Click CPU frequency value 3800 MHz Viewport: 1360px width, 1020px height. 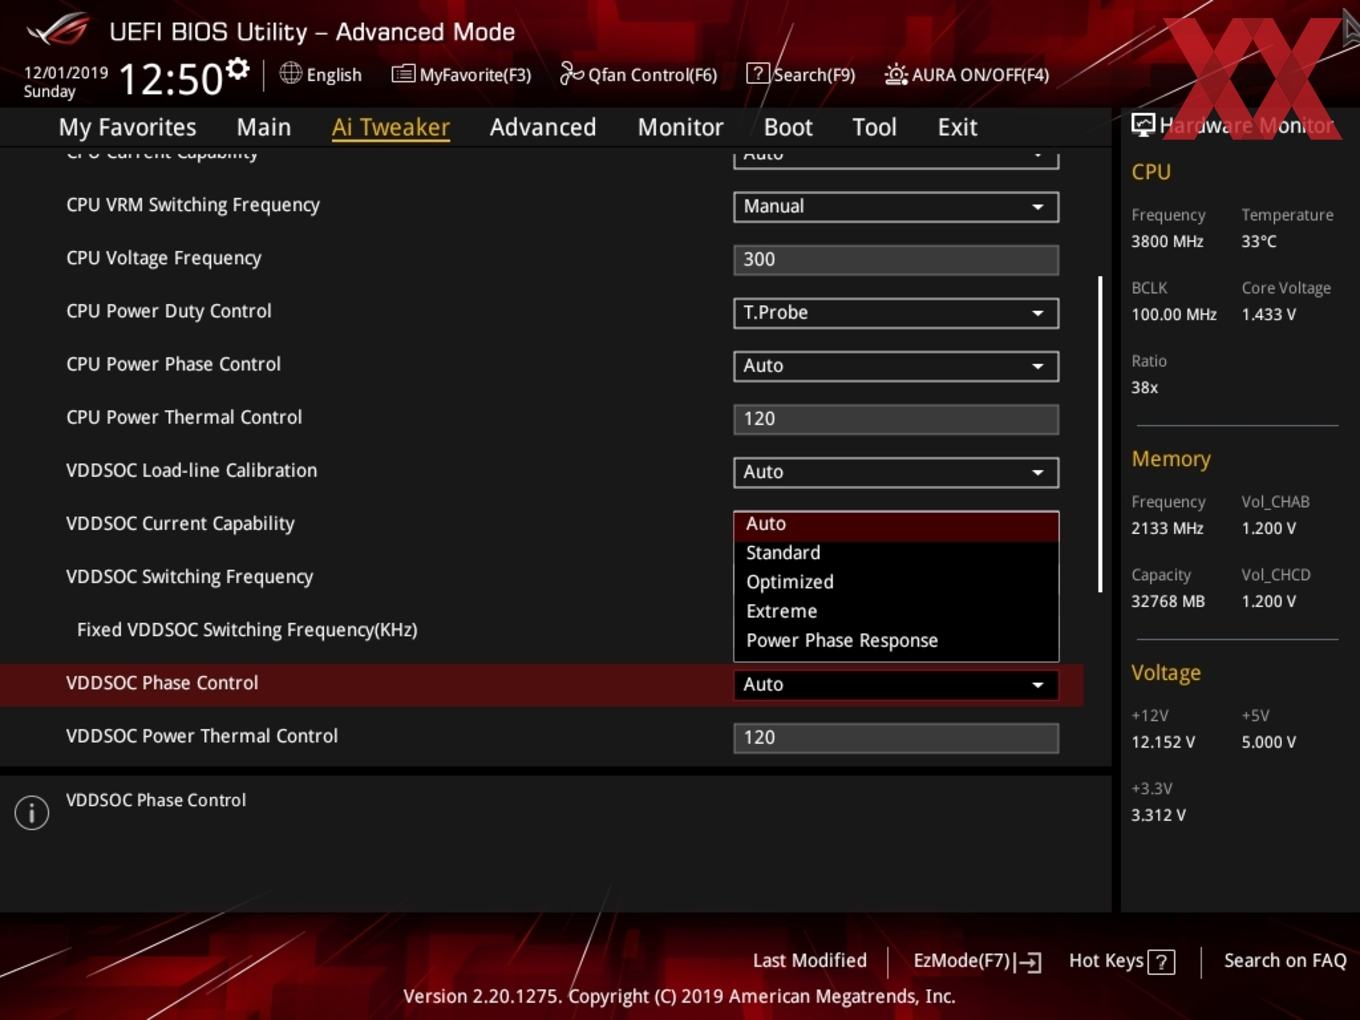1167,241
